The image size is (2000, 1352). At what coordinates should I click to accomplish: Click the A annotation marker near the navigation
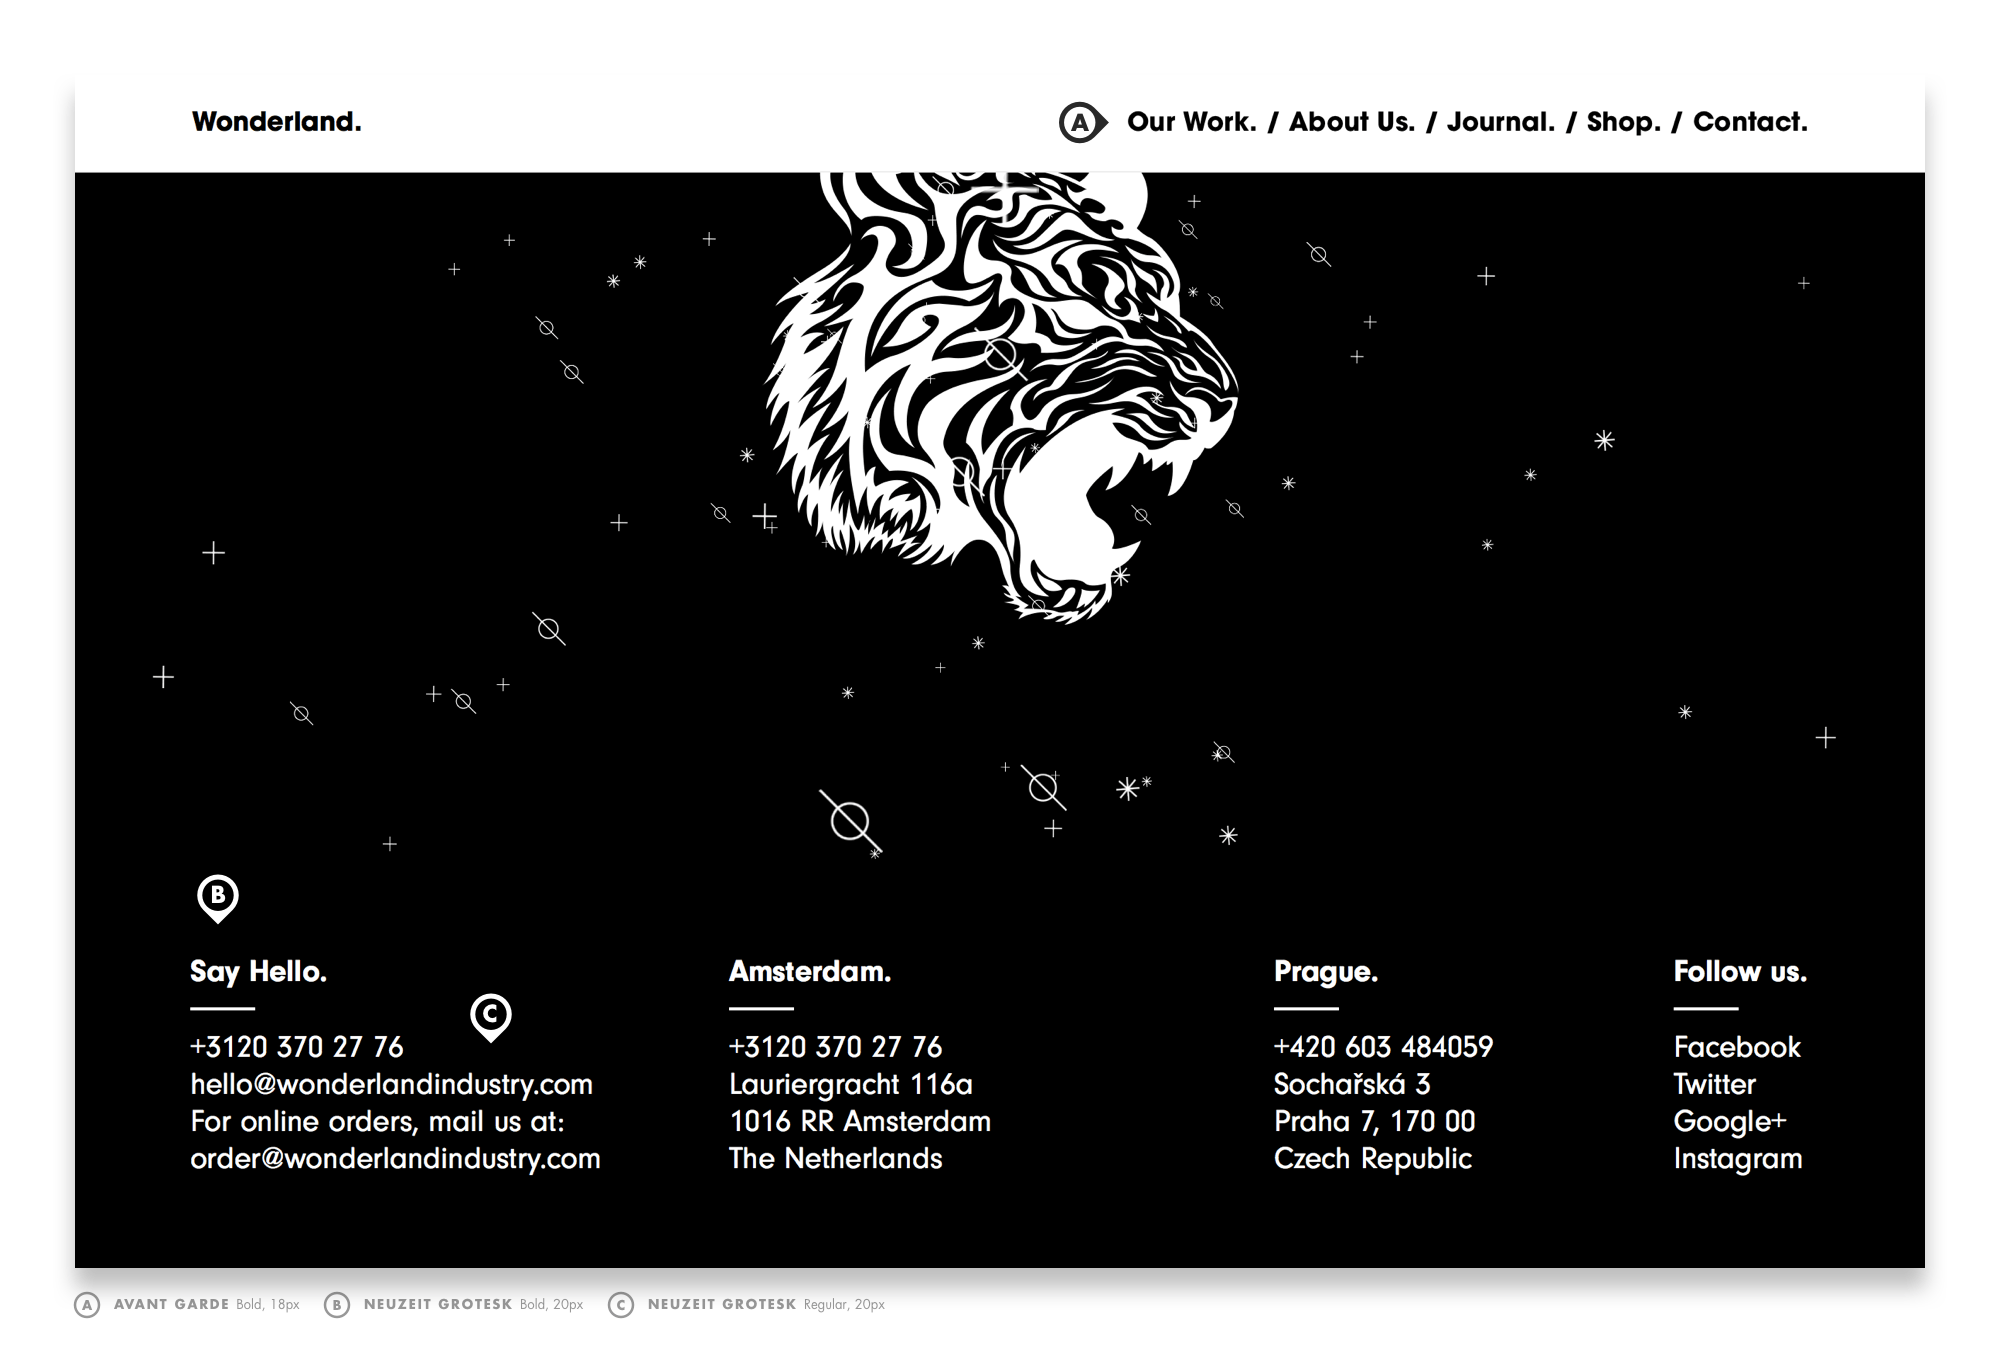click(x=1081, y=123)
